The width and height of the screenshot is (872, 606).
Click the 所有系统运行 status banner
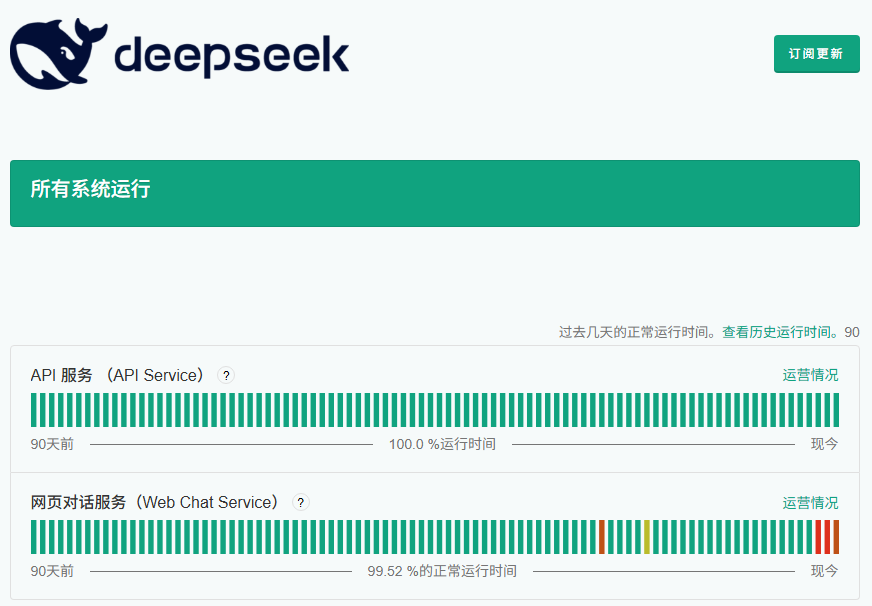[x=435, y=193]
